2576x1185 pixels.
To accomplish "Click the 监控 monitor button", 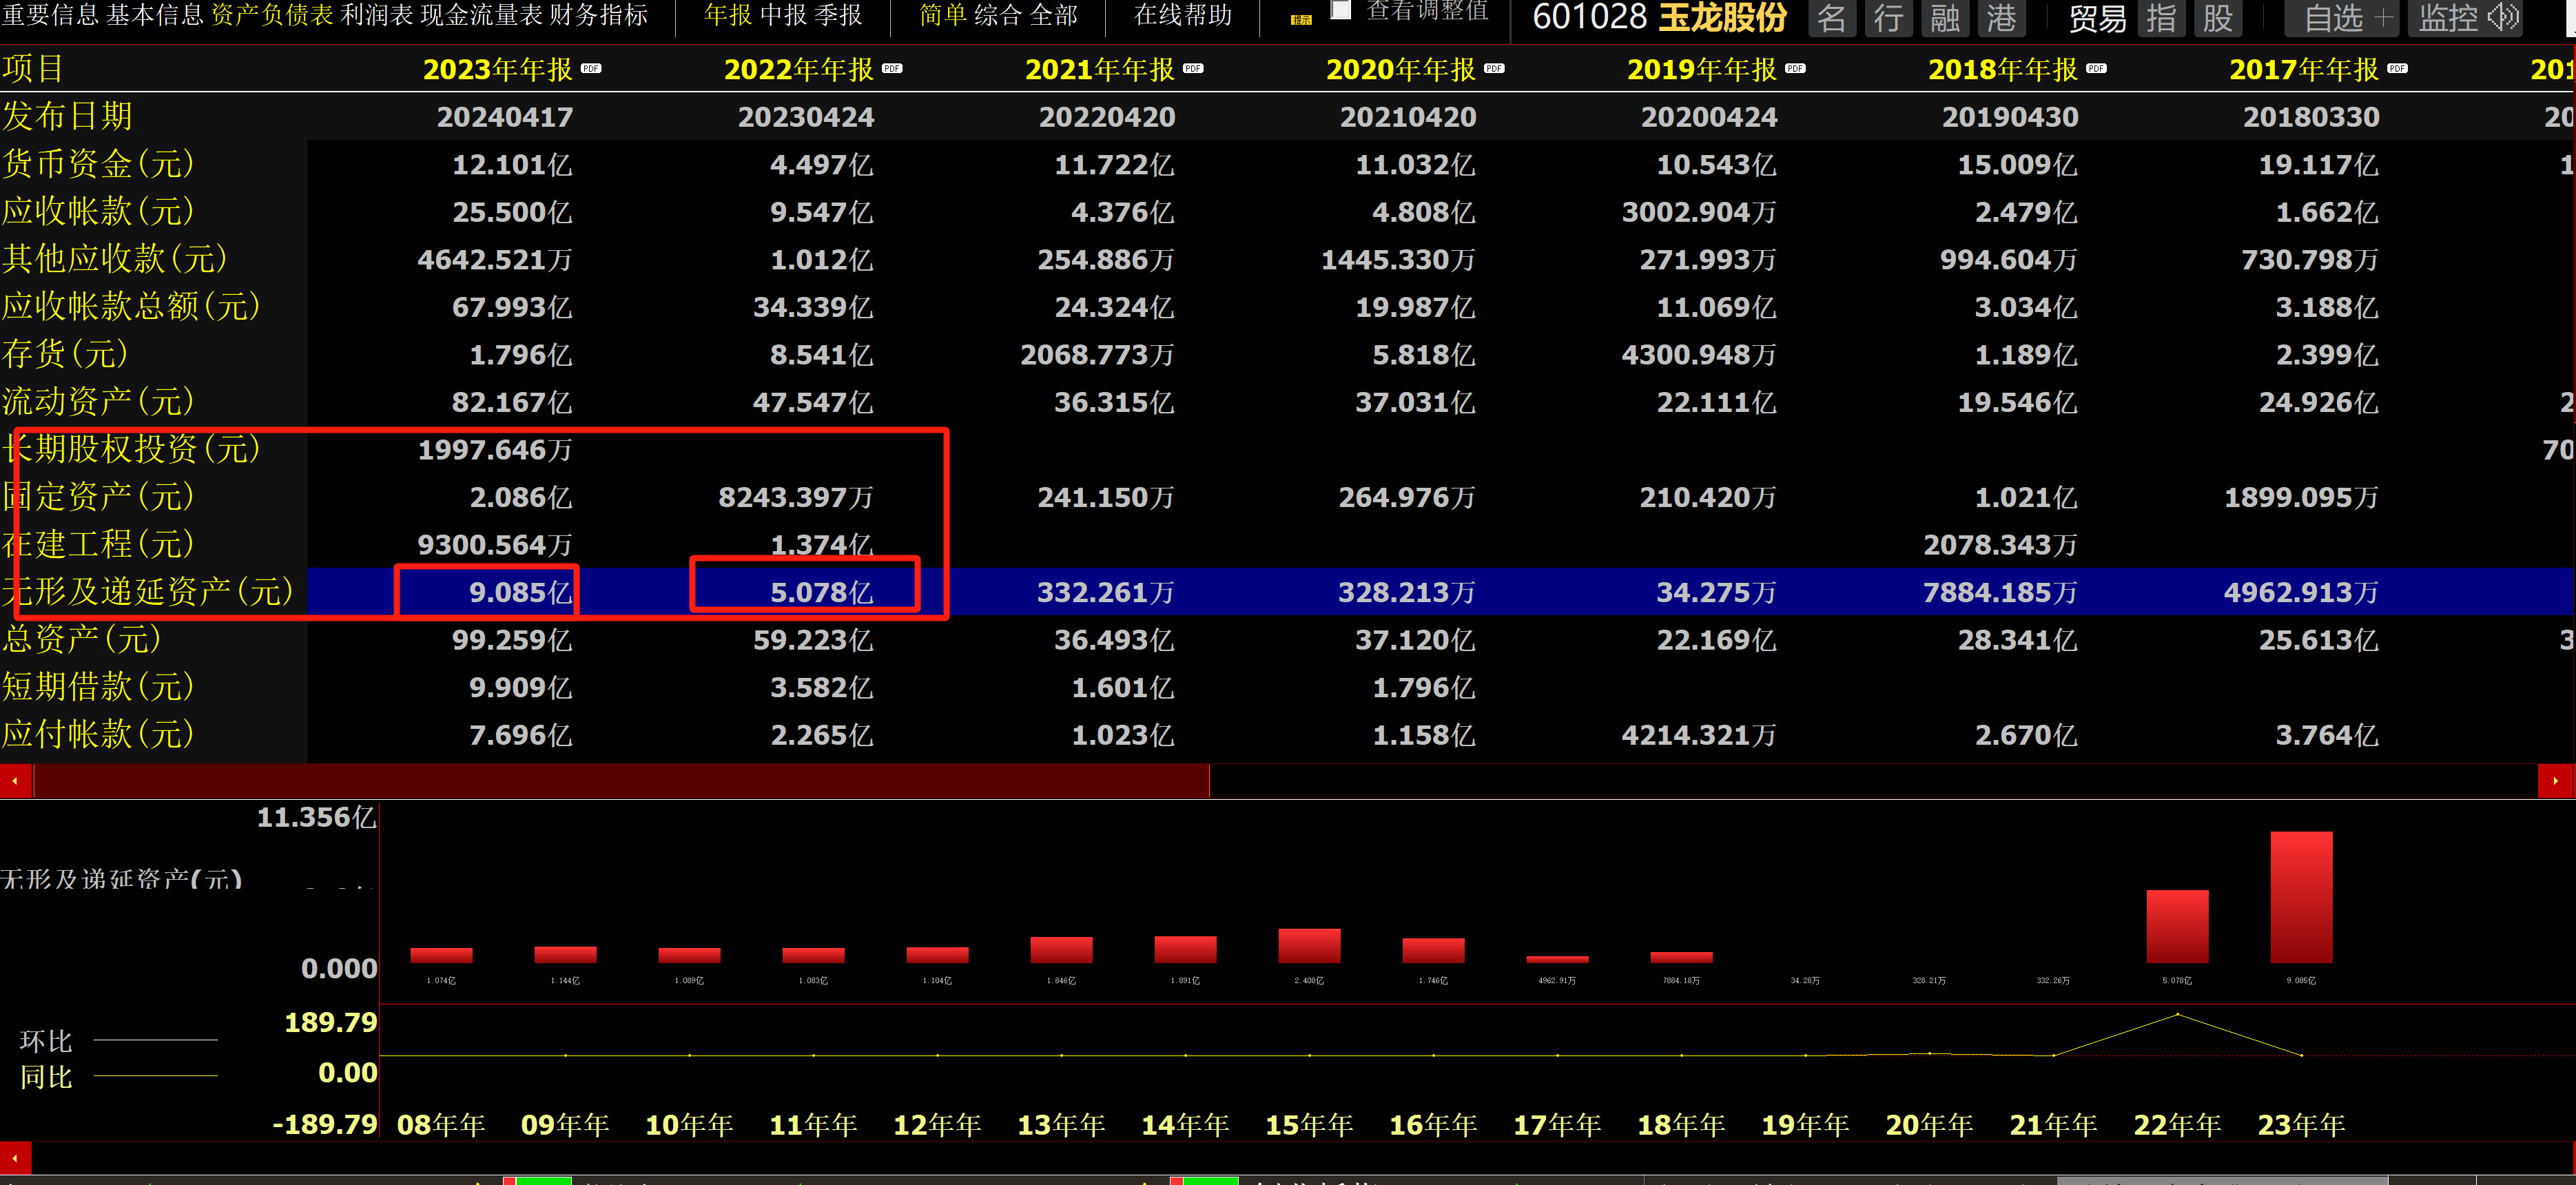I will pyautogui.click(x=2467, y=18).
